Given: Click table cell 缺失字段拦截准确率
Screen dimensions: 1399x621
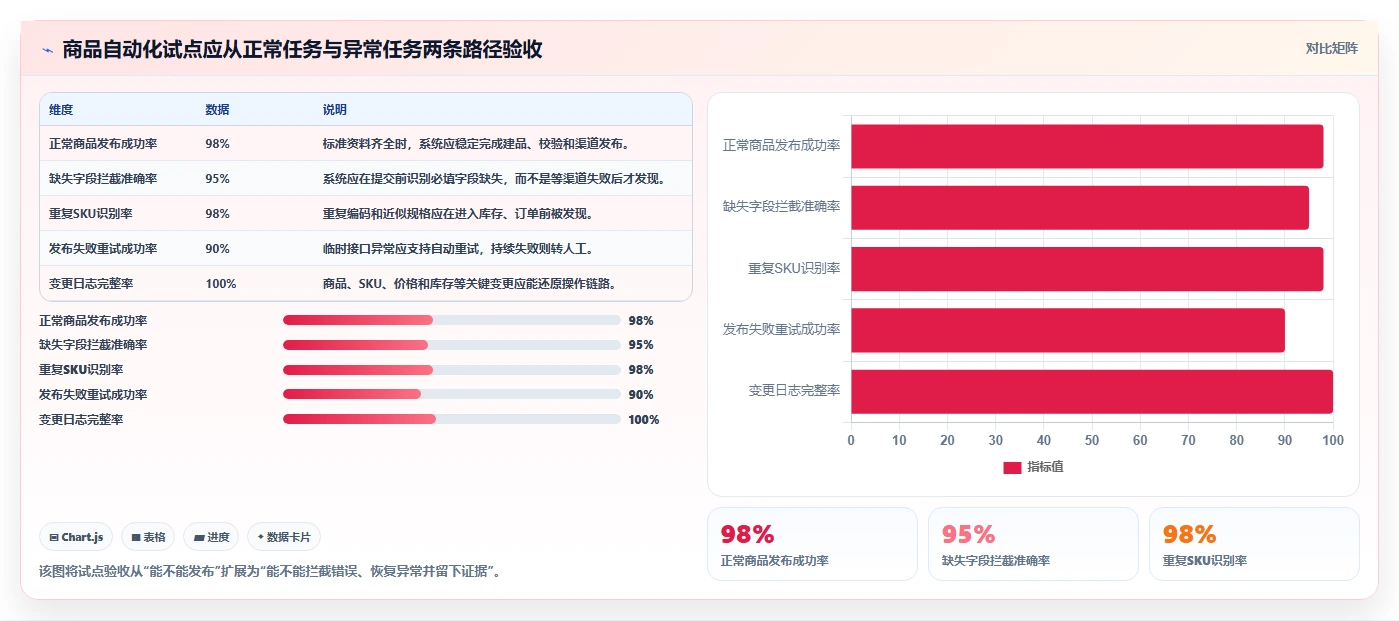Looking at the screenshot, I should coord(103,179).
